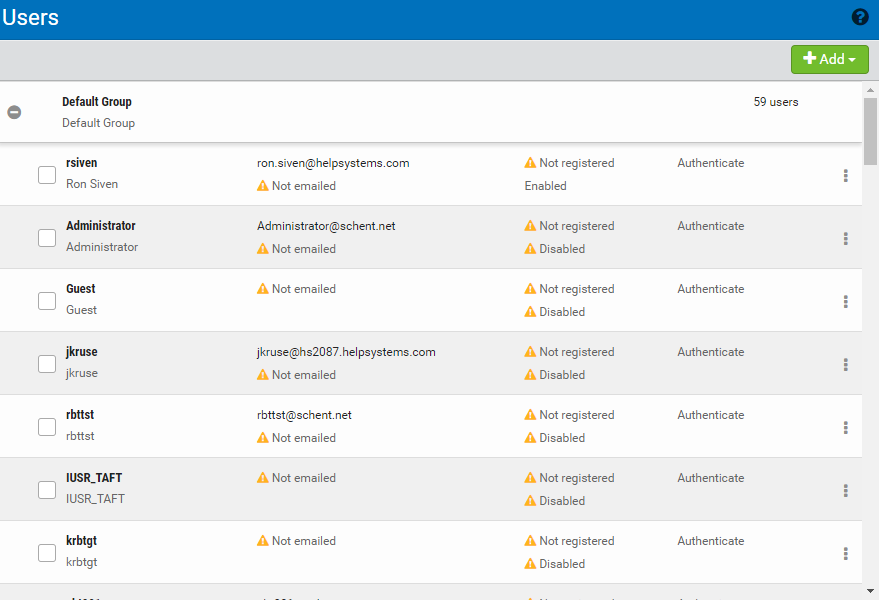Select the rsiven user checkbox
This screenshot has height=600, width=879.
tap(47, 175)
